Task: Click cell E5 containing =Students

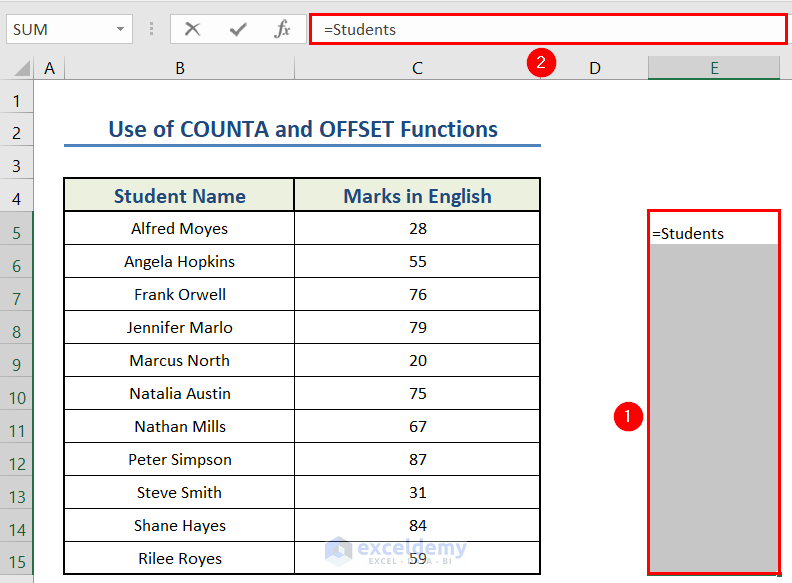Action: [714, 234]
